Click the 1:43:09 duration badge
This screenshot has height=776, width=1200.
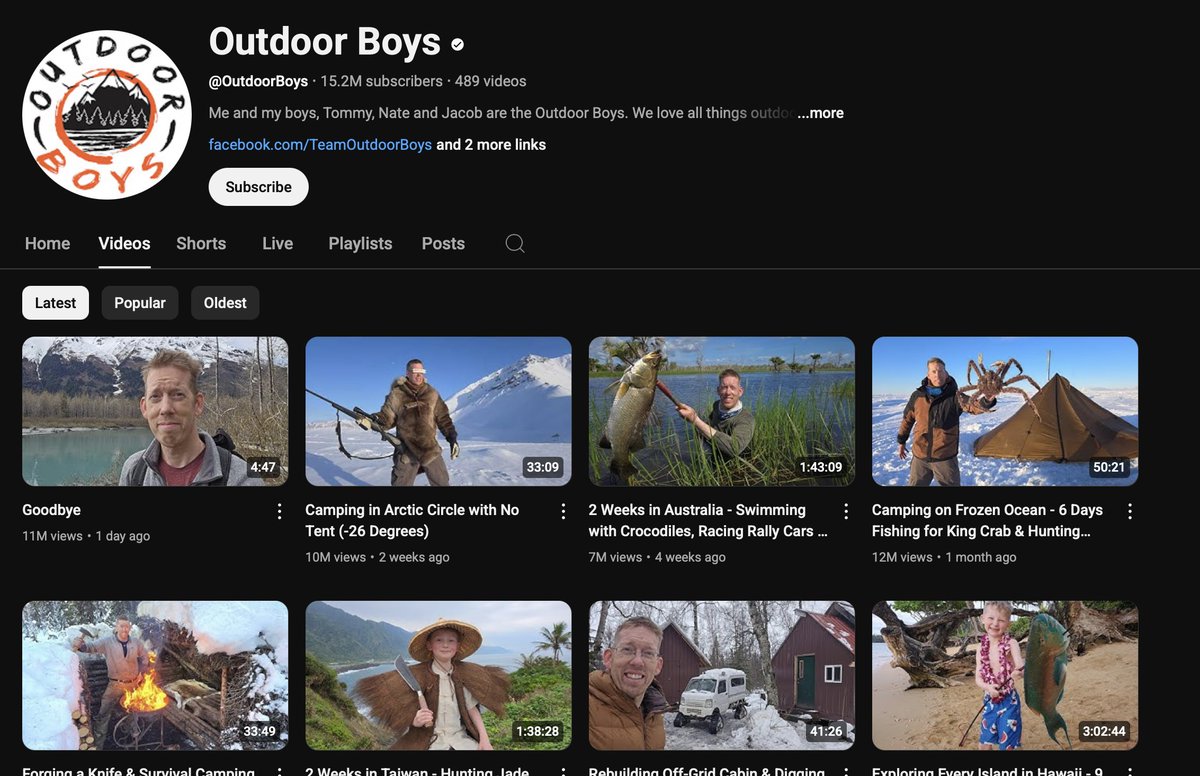(820, 467)
